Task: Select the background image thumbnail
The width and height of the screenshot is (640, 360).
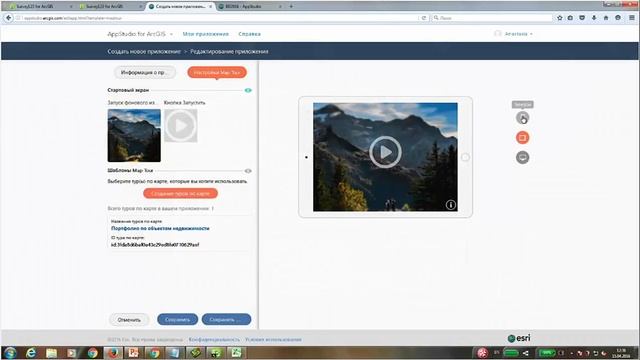Action: (134, 136)
